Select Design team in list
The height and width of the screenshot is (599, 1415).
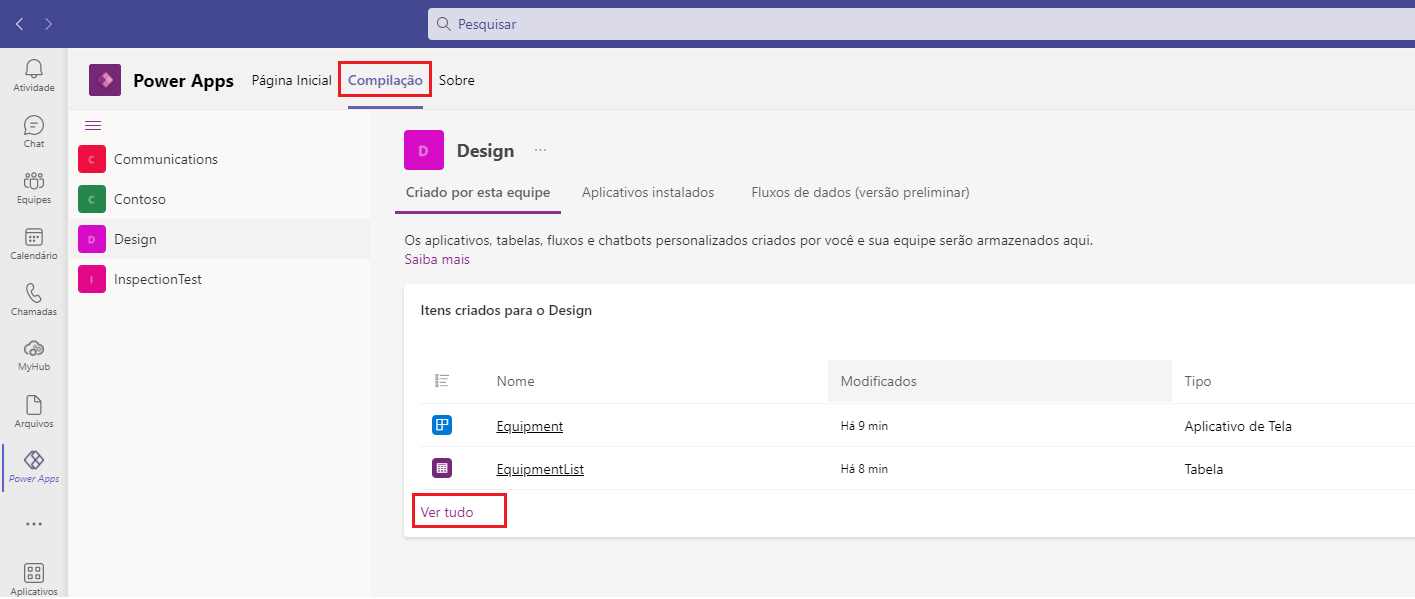219,239
